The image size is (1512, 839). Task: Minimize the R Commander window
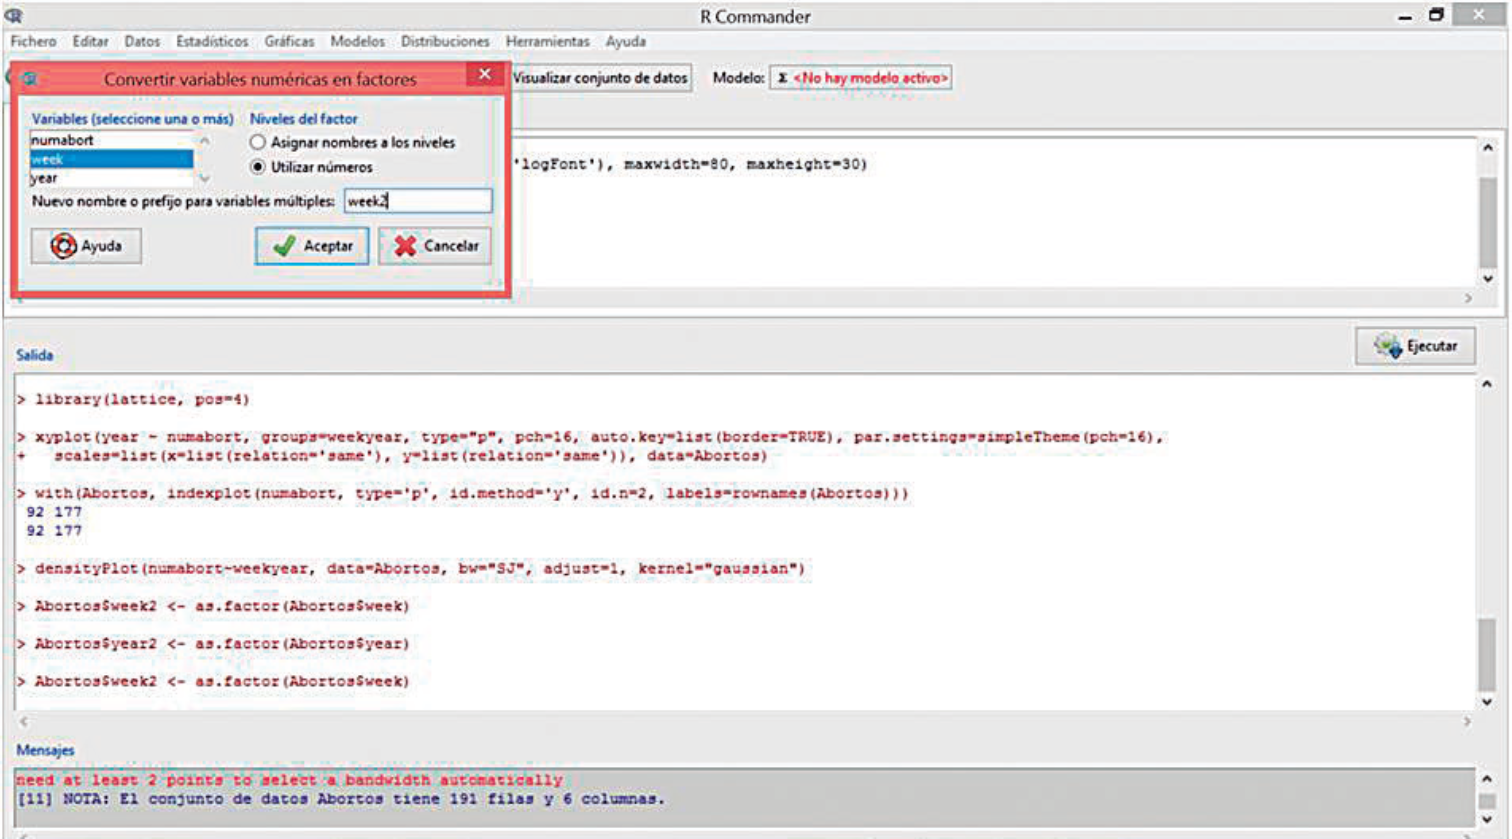pos(1405,16)
